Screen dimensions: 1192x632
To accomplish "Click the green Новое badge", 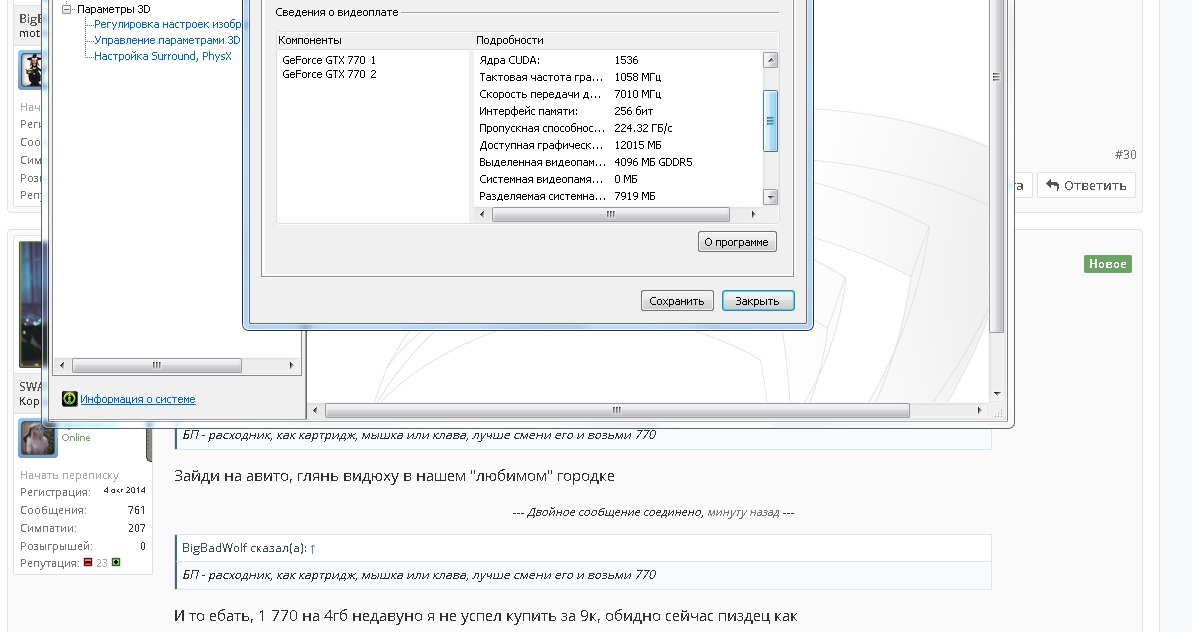I will click(1108, 264).
